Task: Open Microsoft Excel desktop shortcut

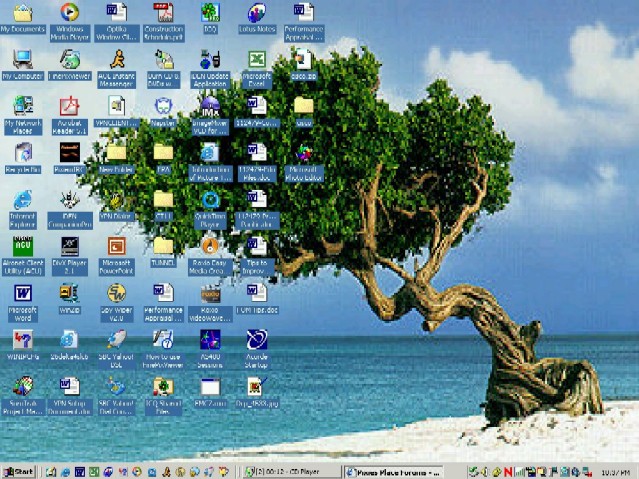Action: point(257,60)
